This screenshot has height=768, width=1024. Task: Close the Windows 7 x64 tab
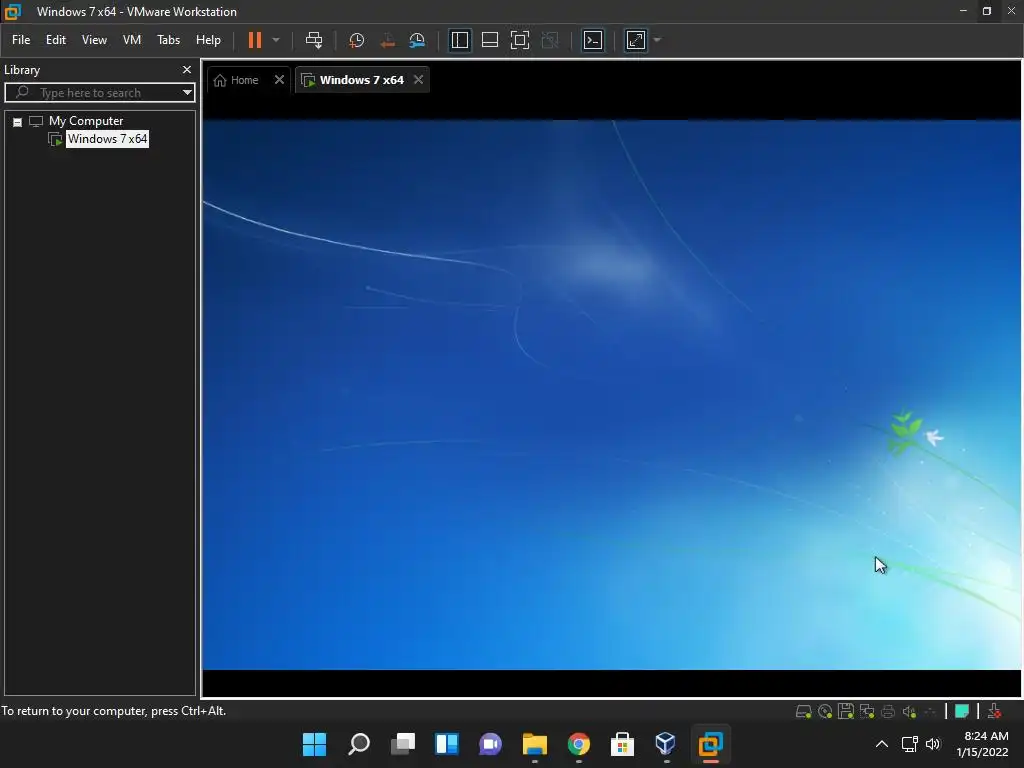point(419,80)
